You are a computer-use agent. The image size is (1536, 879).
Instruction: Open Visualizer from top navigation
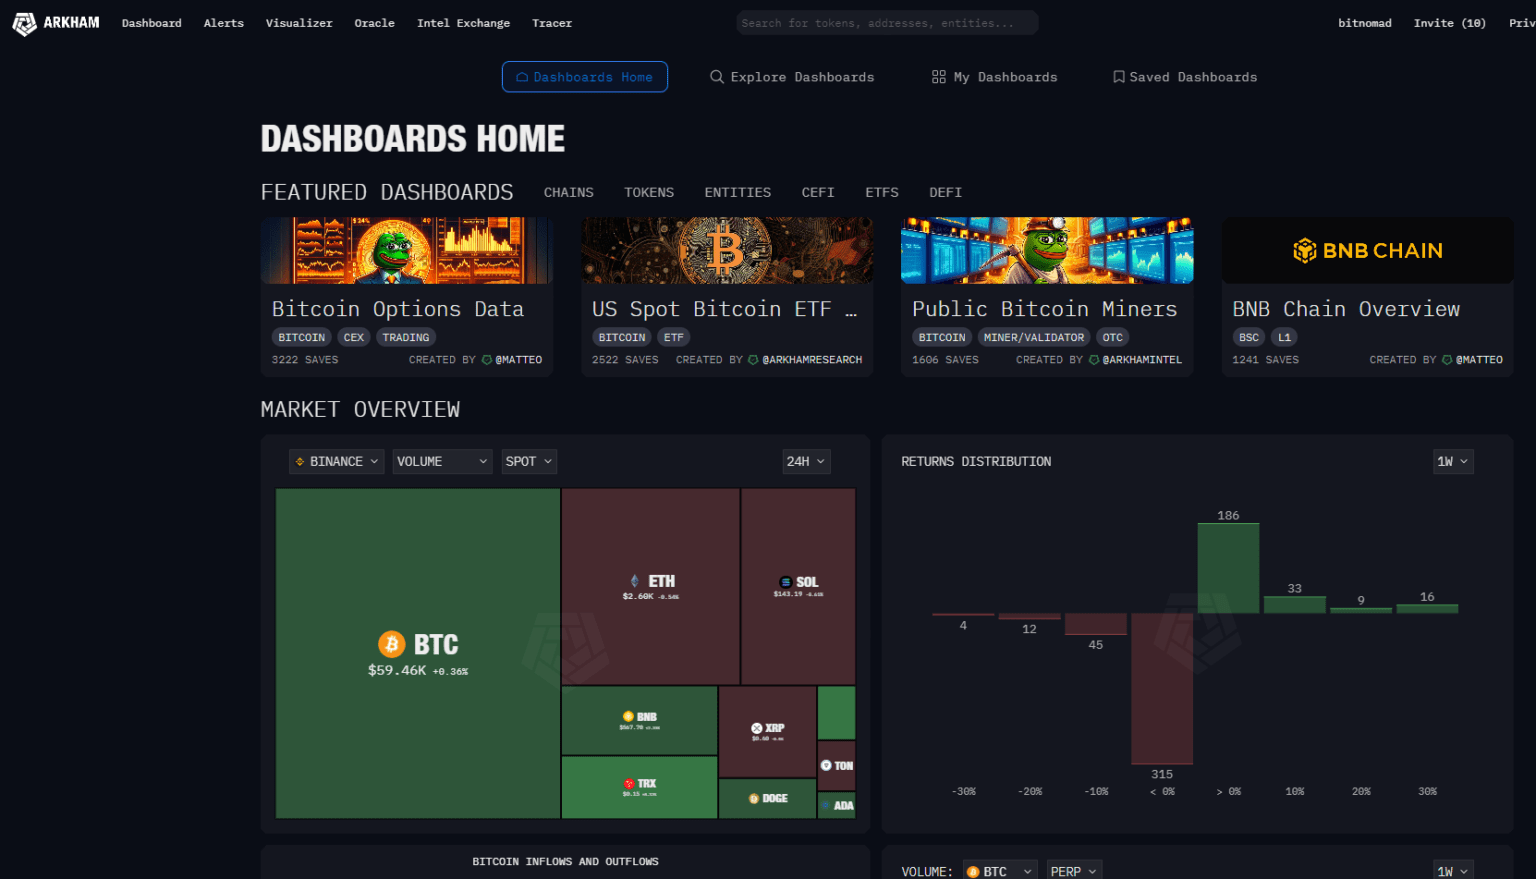[299, 23]
